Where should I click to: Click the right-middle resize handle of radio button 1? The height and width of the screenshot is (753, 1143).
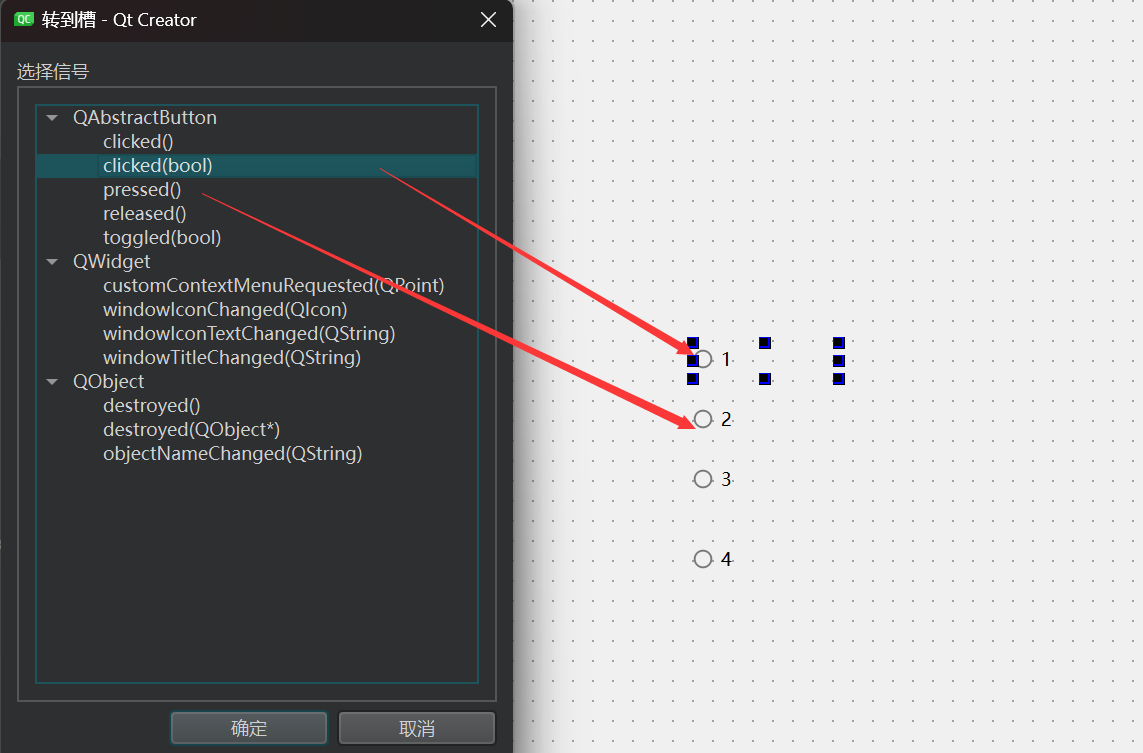[838, 361]
